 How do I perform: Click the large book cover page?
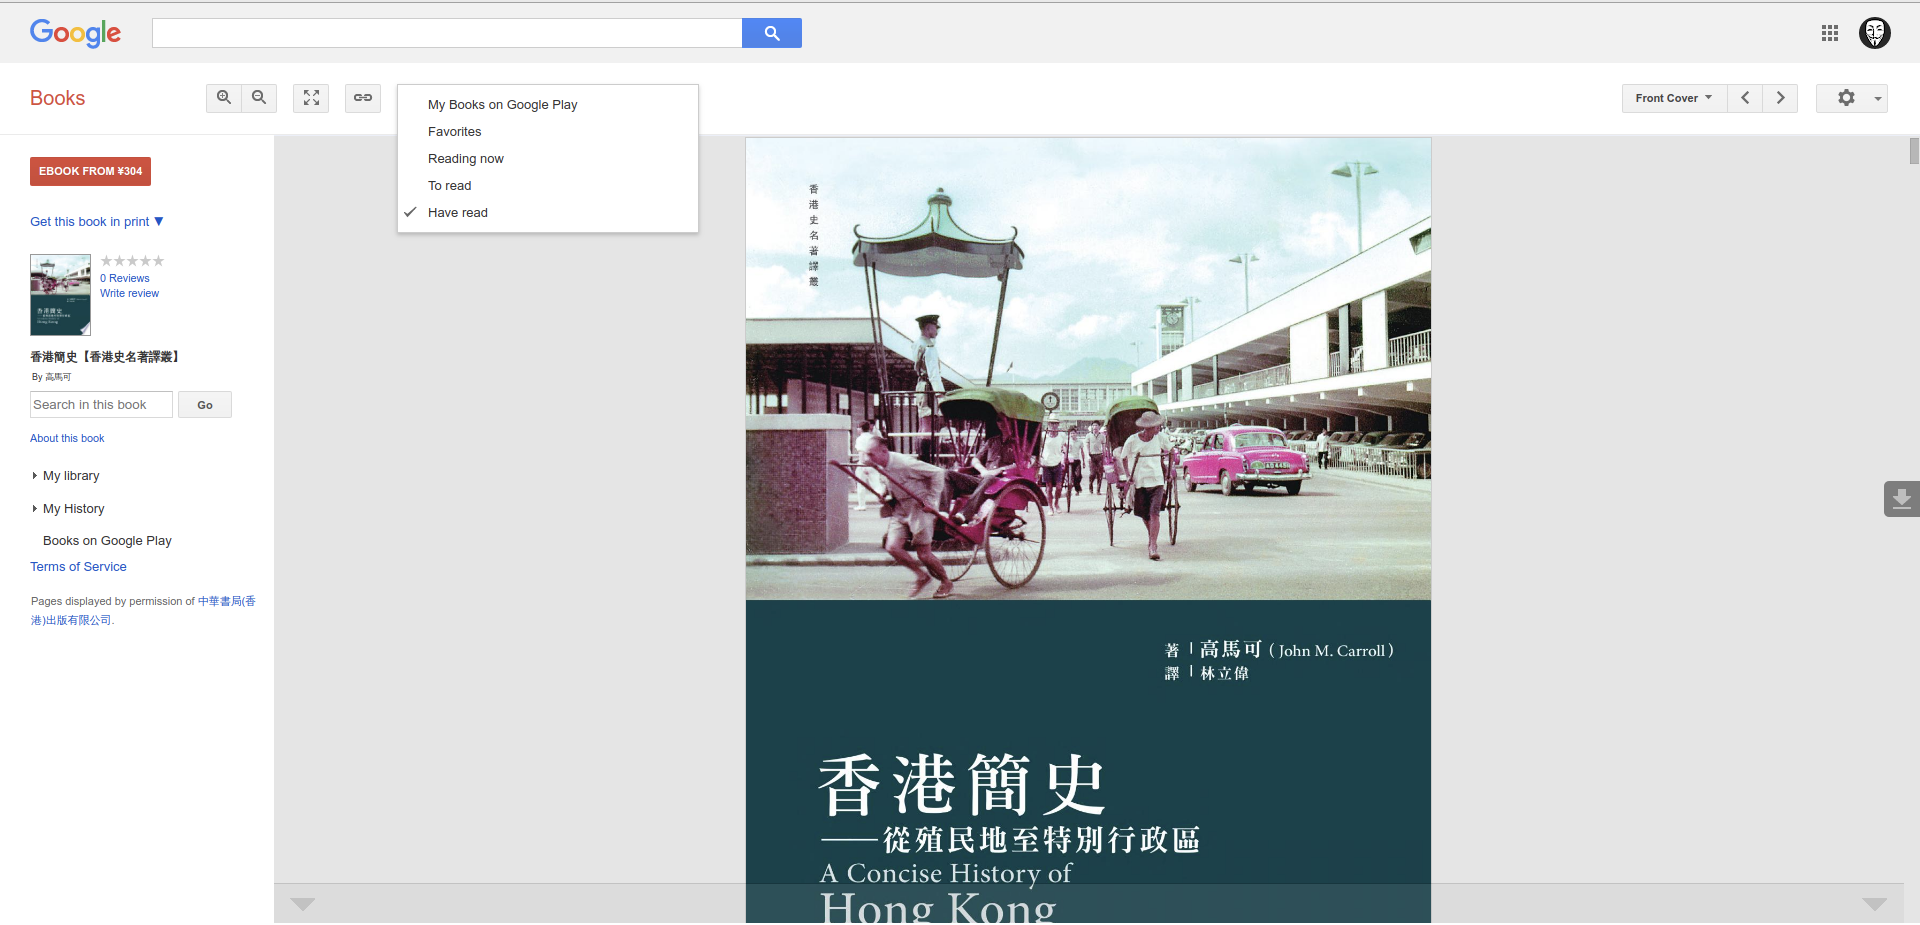tap(1088, 530)
